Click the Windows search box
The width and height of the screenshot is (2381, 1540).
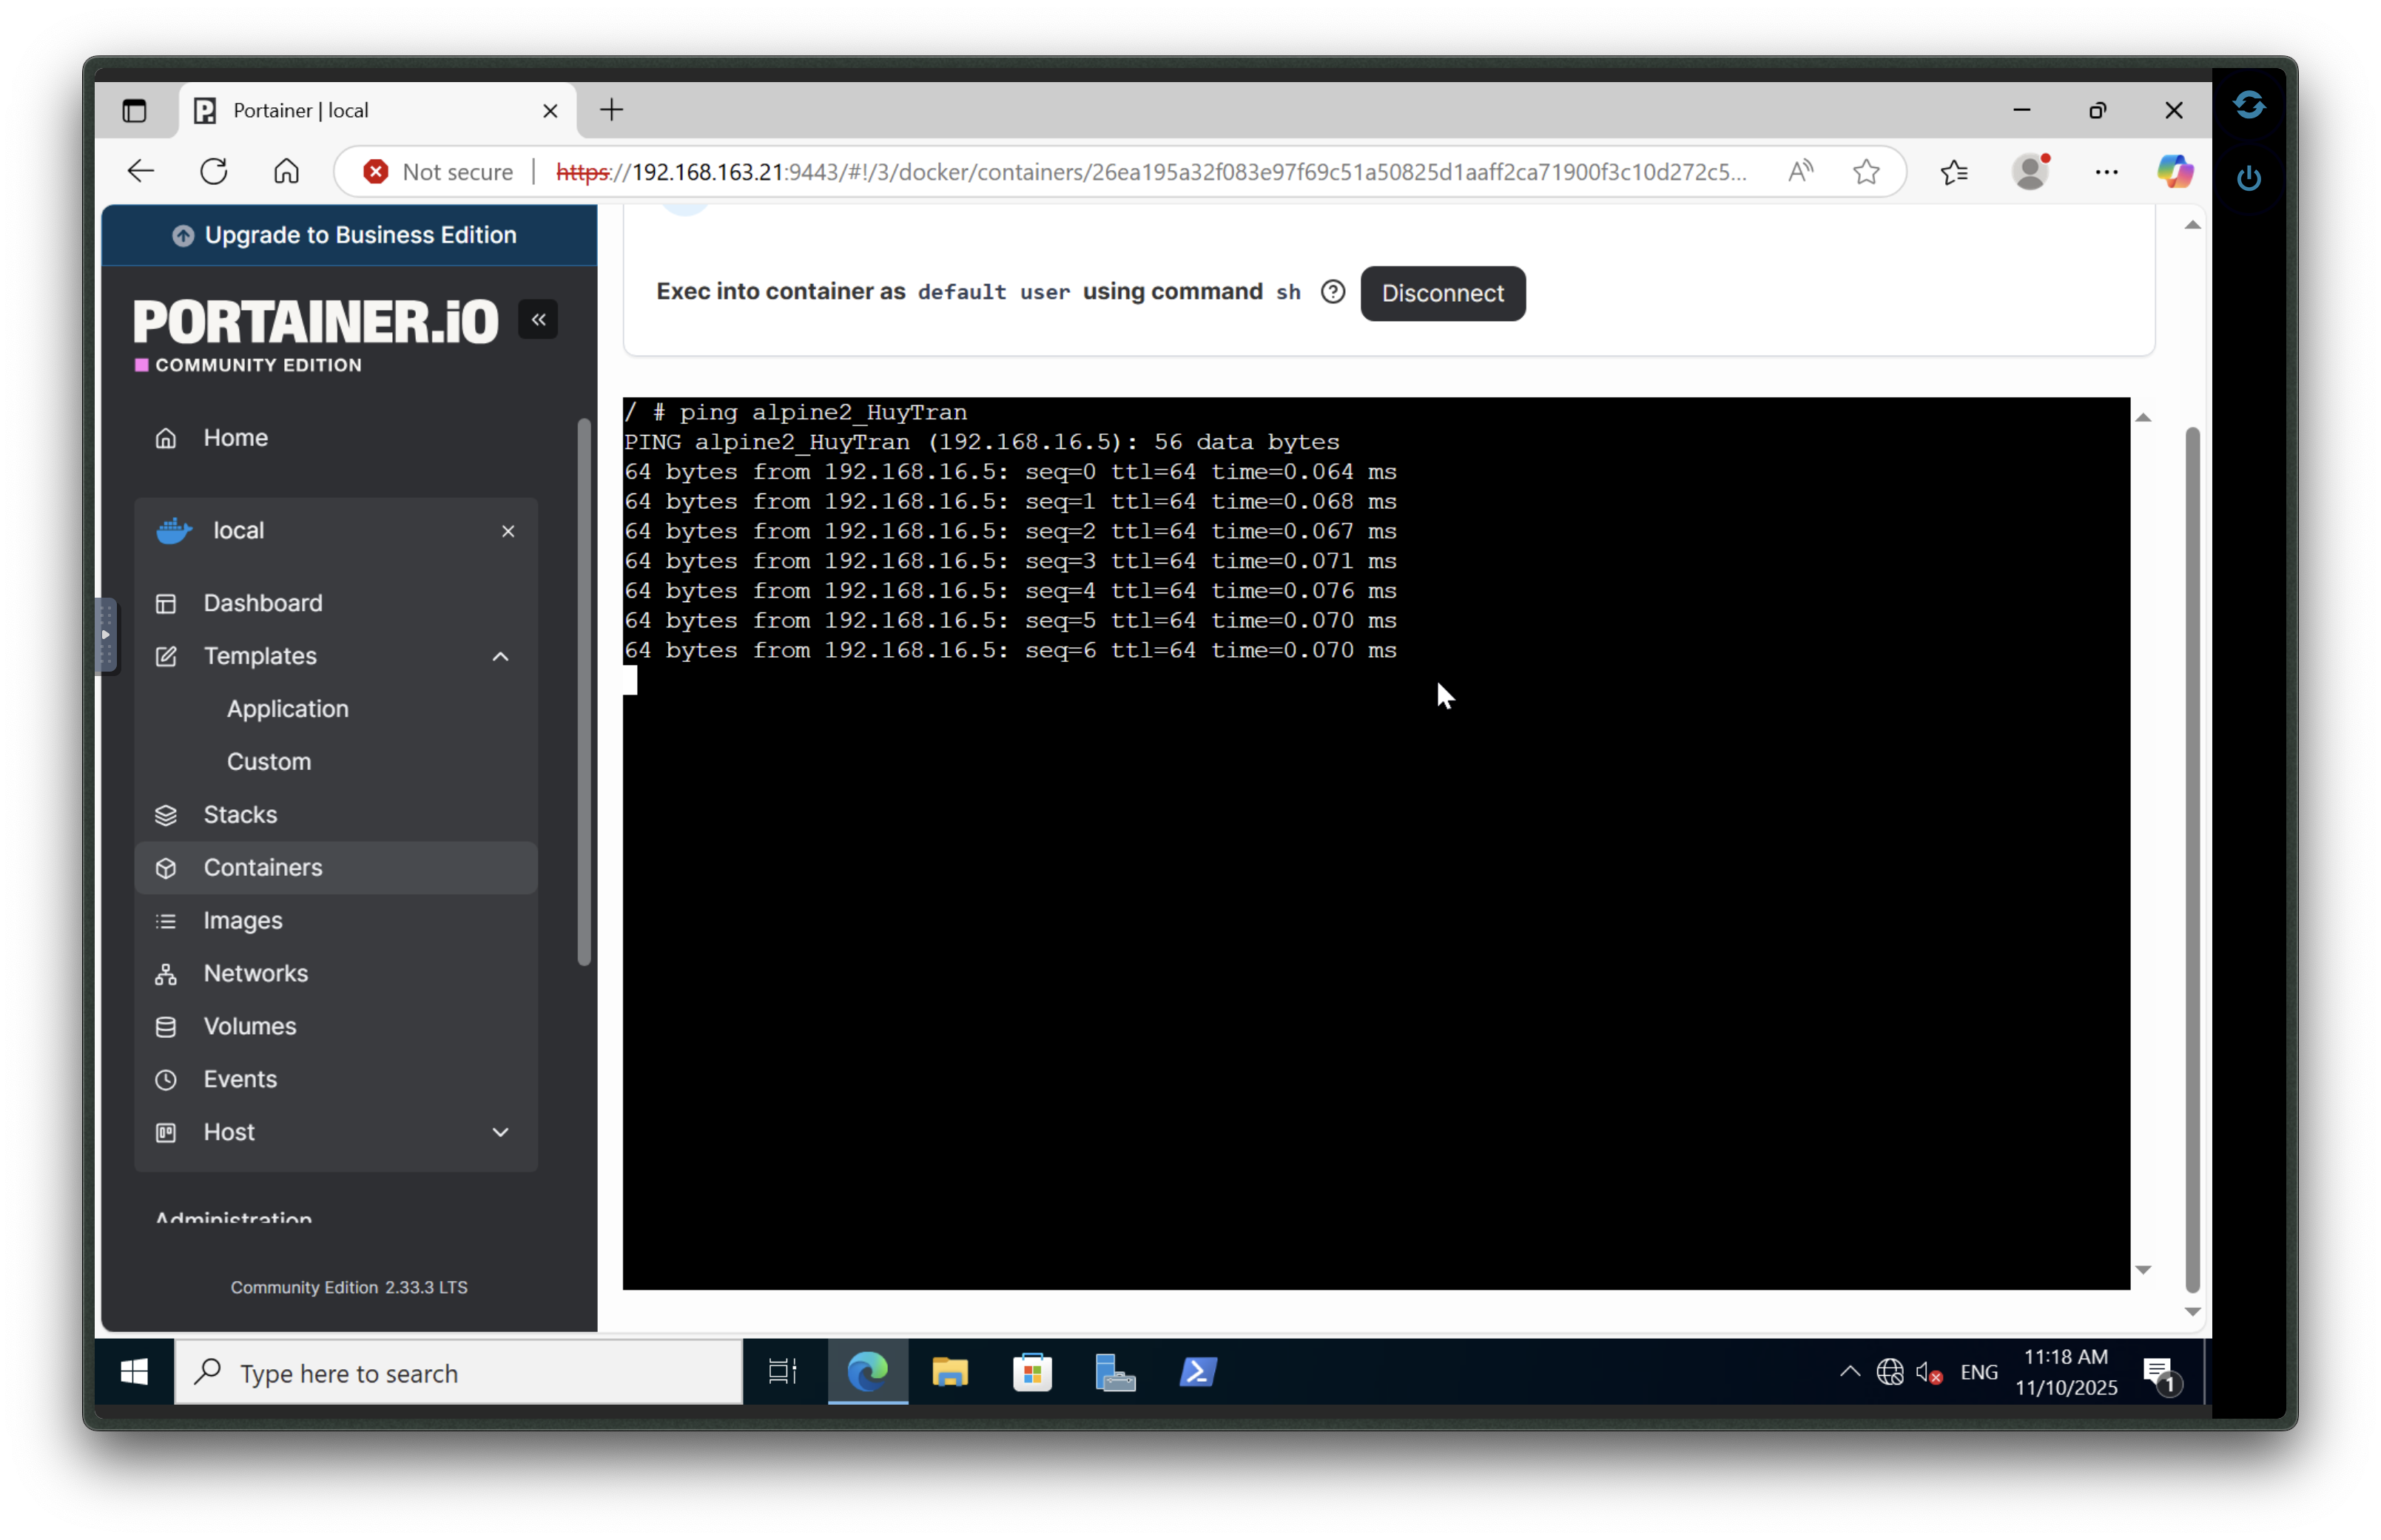tap(458, 1373)
